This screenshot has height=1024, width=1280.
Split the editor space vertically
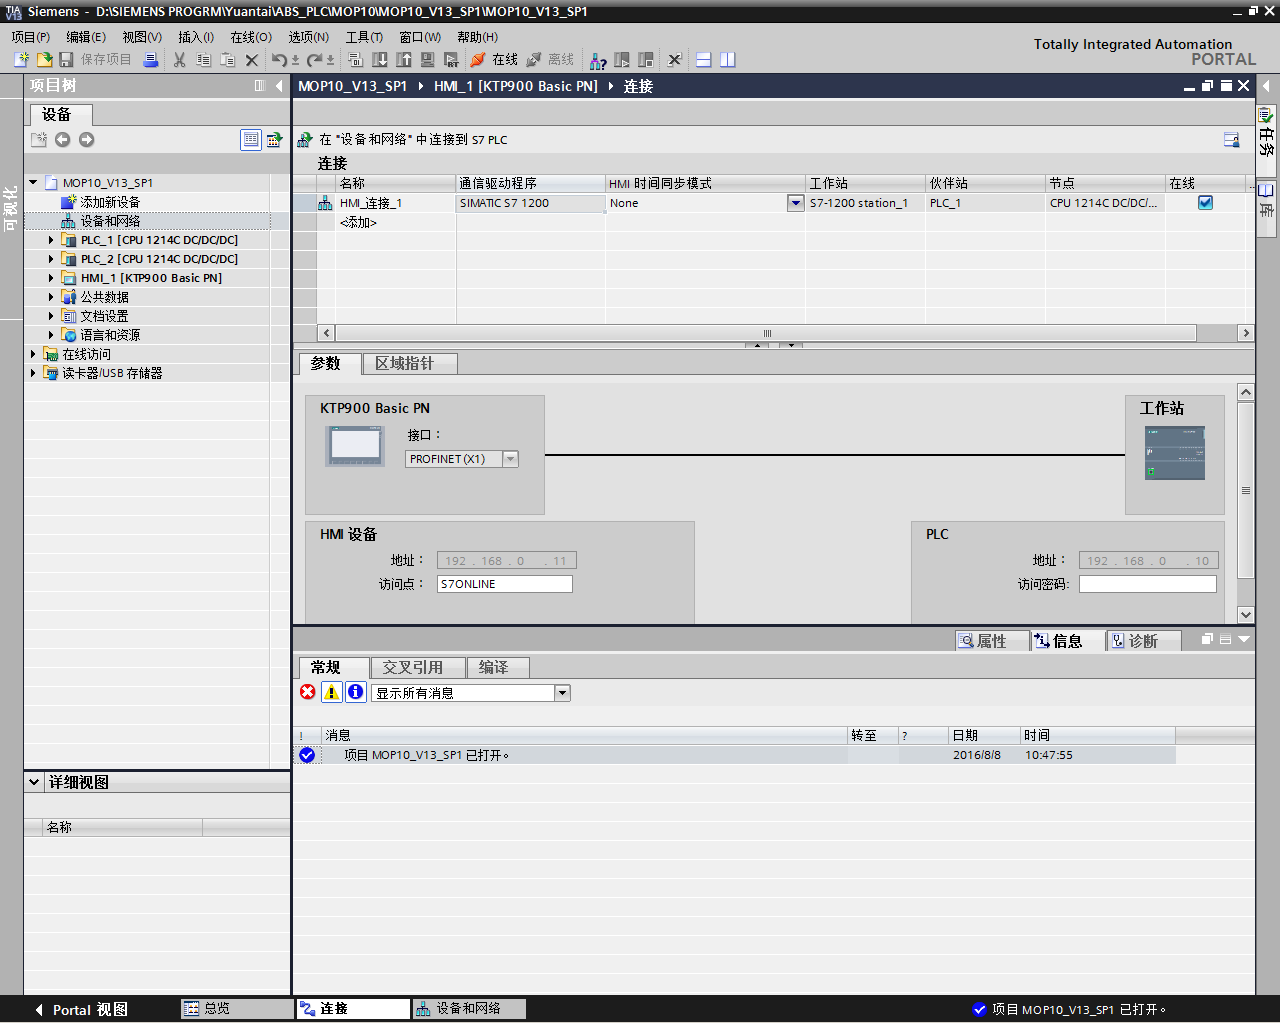click(728, 60)
